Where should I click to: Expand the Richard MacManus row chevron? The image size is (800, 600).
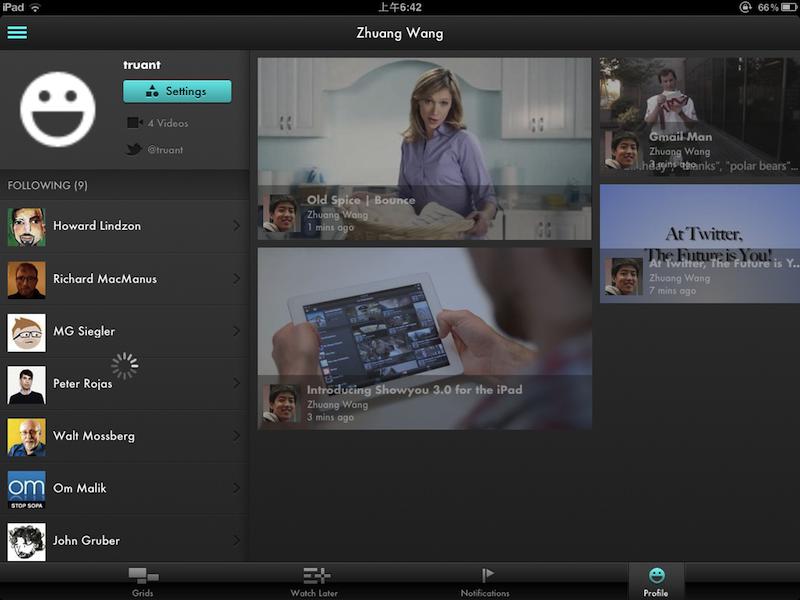(236, 279)
